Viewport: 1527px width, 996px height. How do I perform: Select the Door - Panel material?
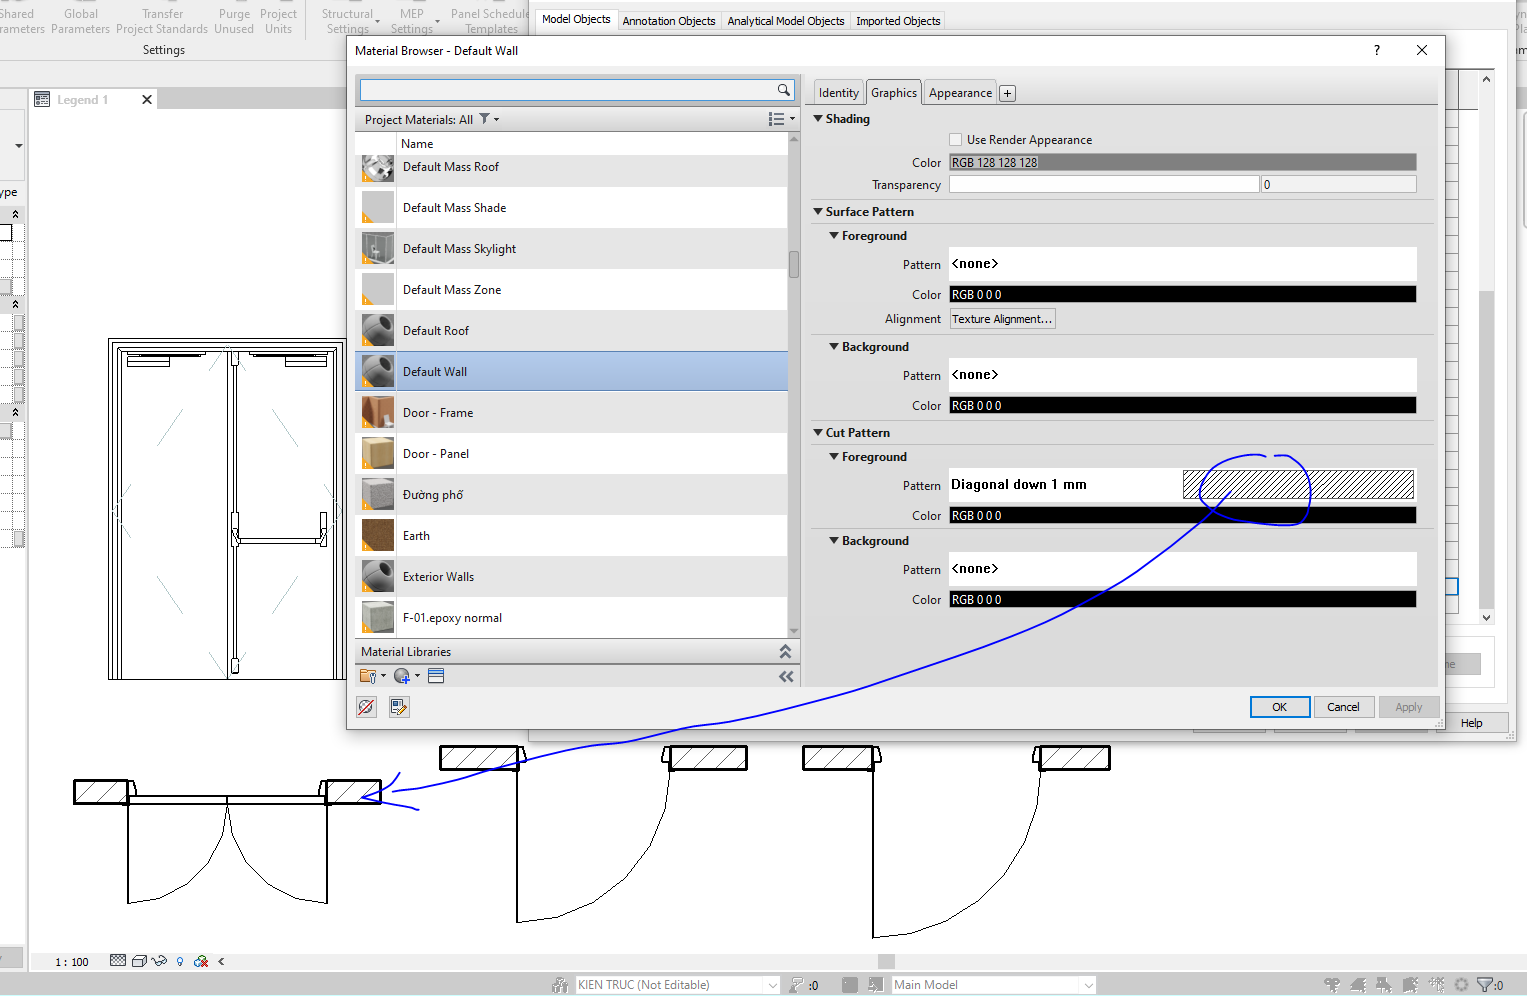572,453
